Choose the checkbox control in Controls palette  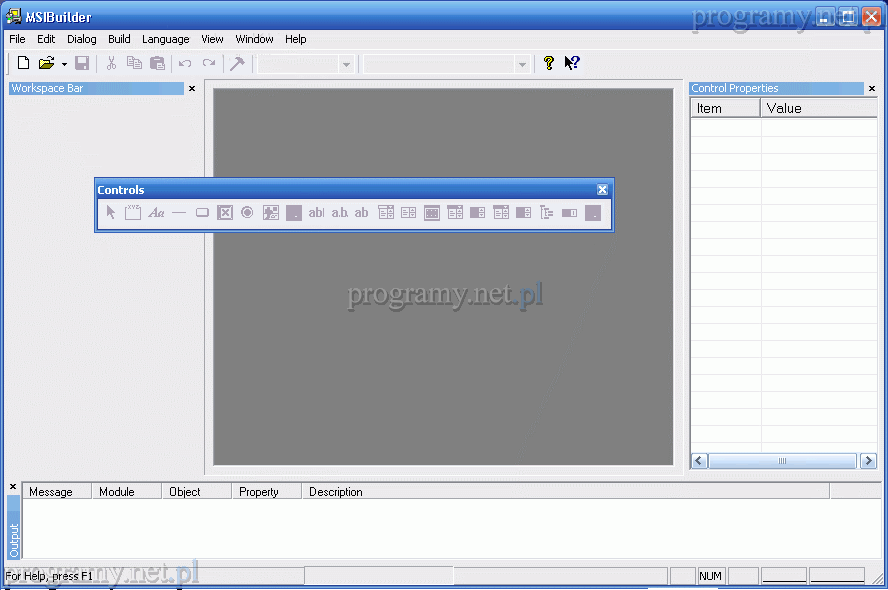[225, 212]
